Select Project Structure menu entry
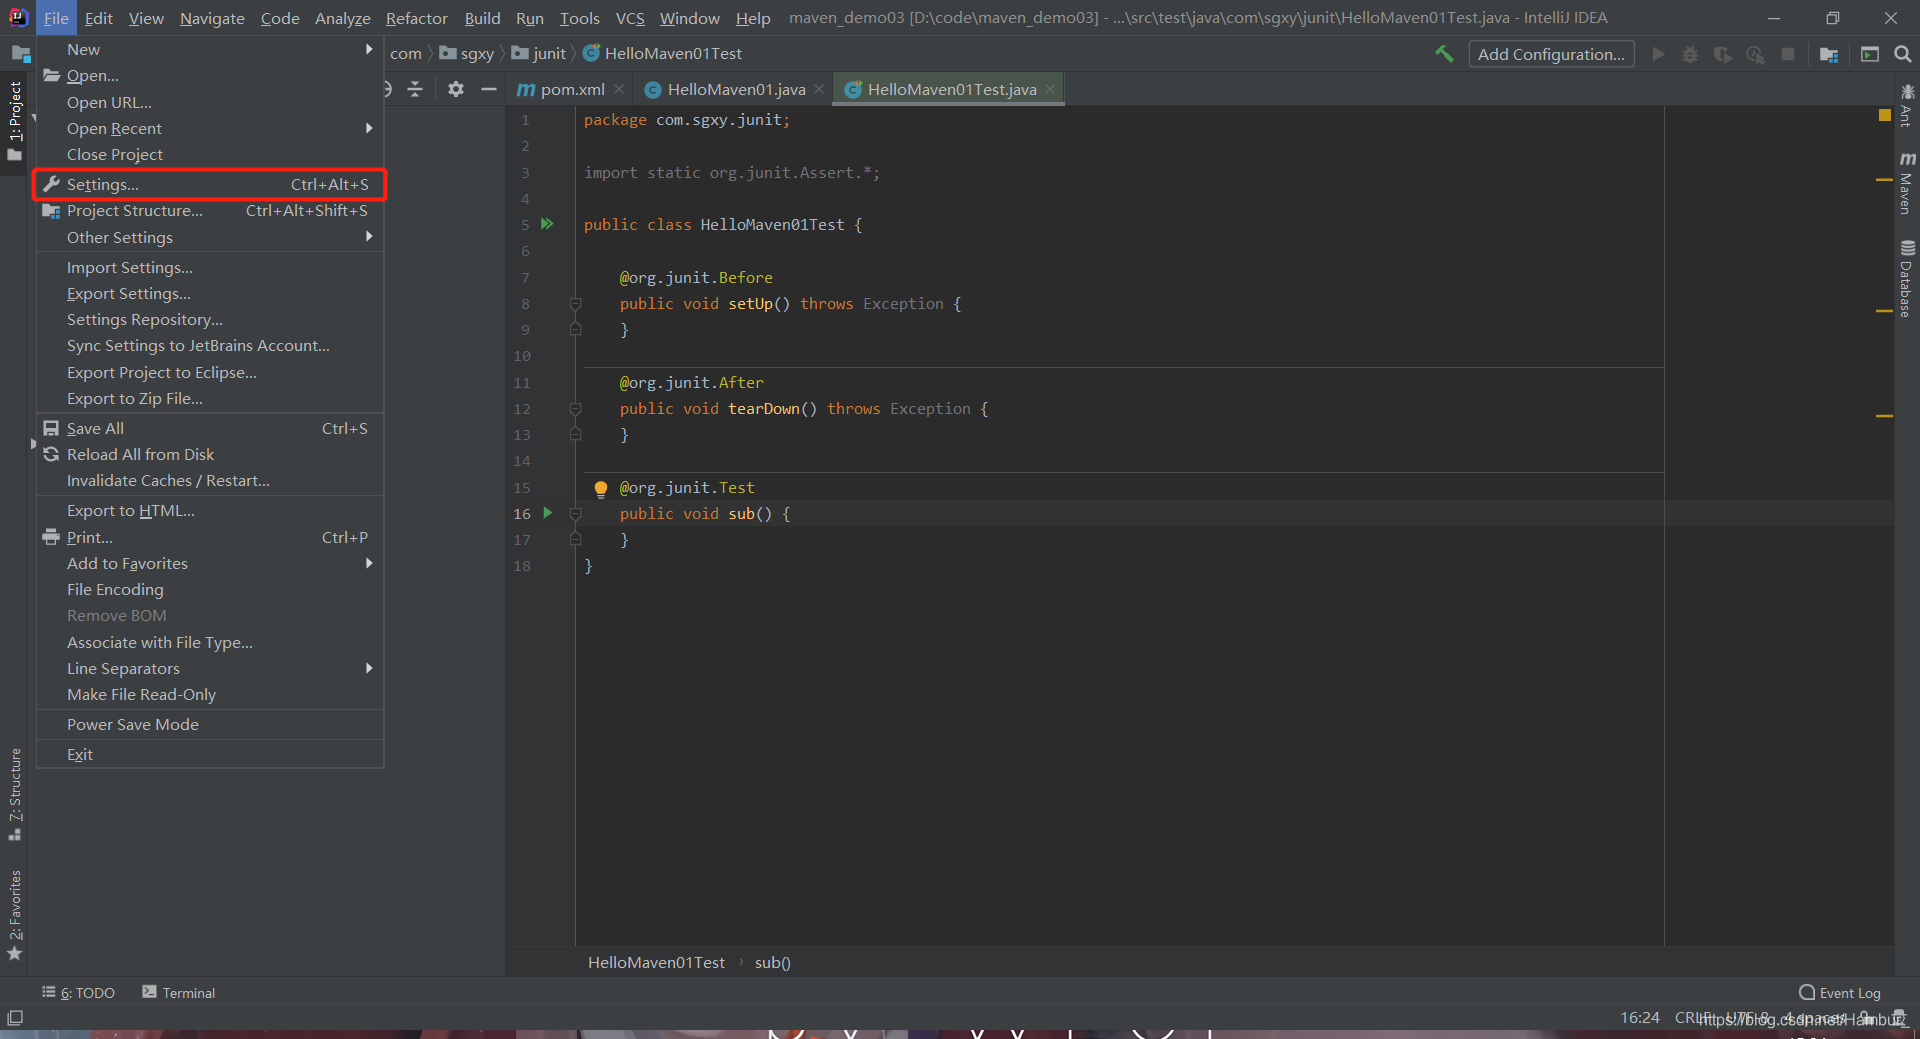1920x1039 pixels. pyautogui.click(x=210, y=210)
